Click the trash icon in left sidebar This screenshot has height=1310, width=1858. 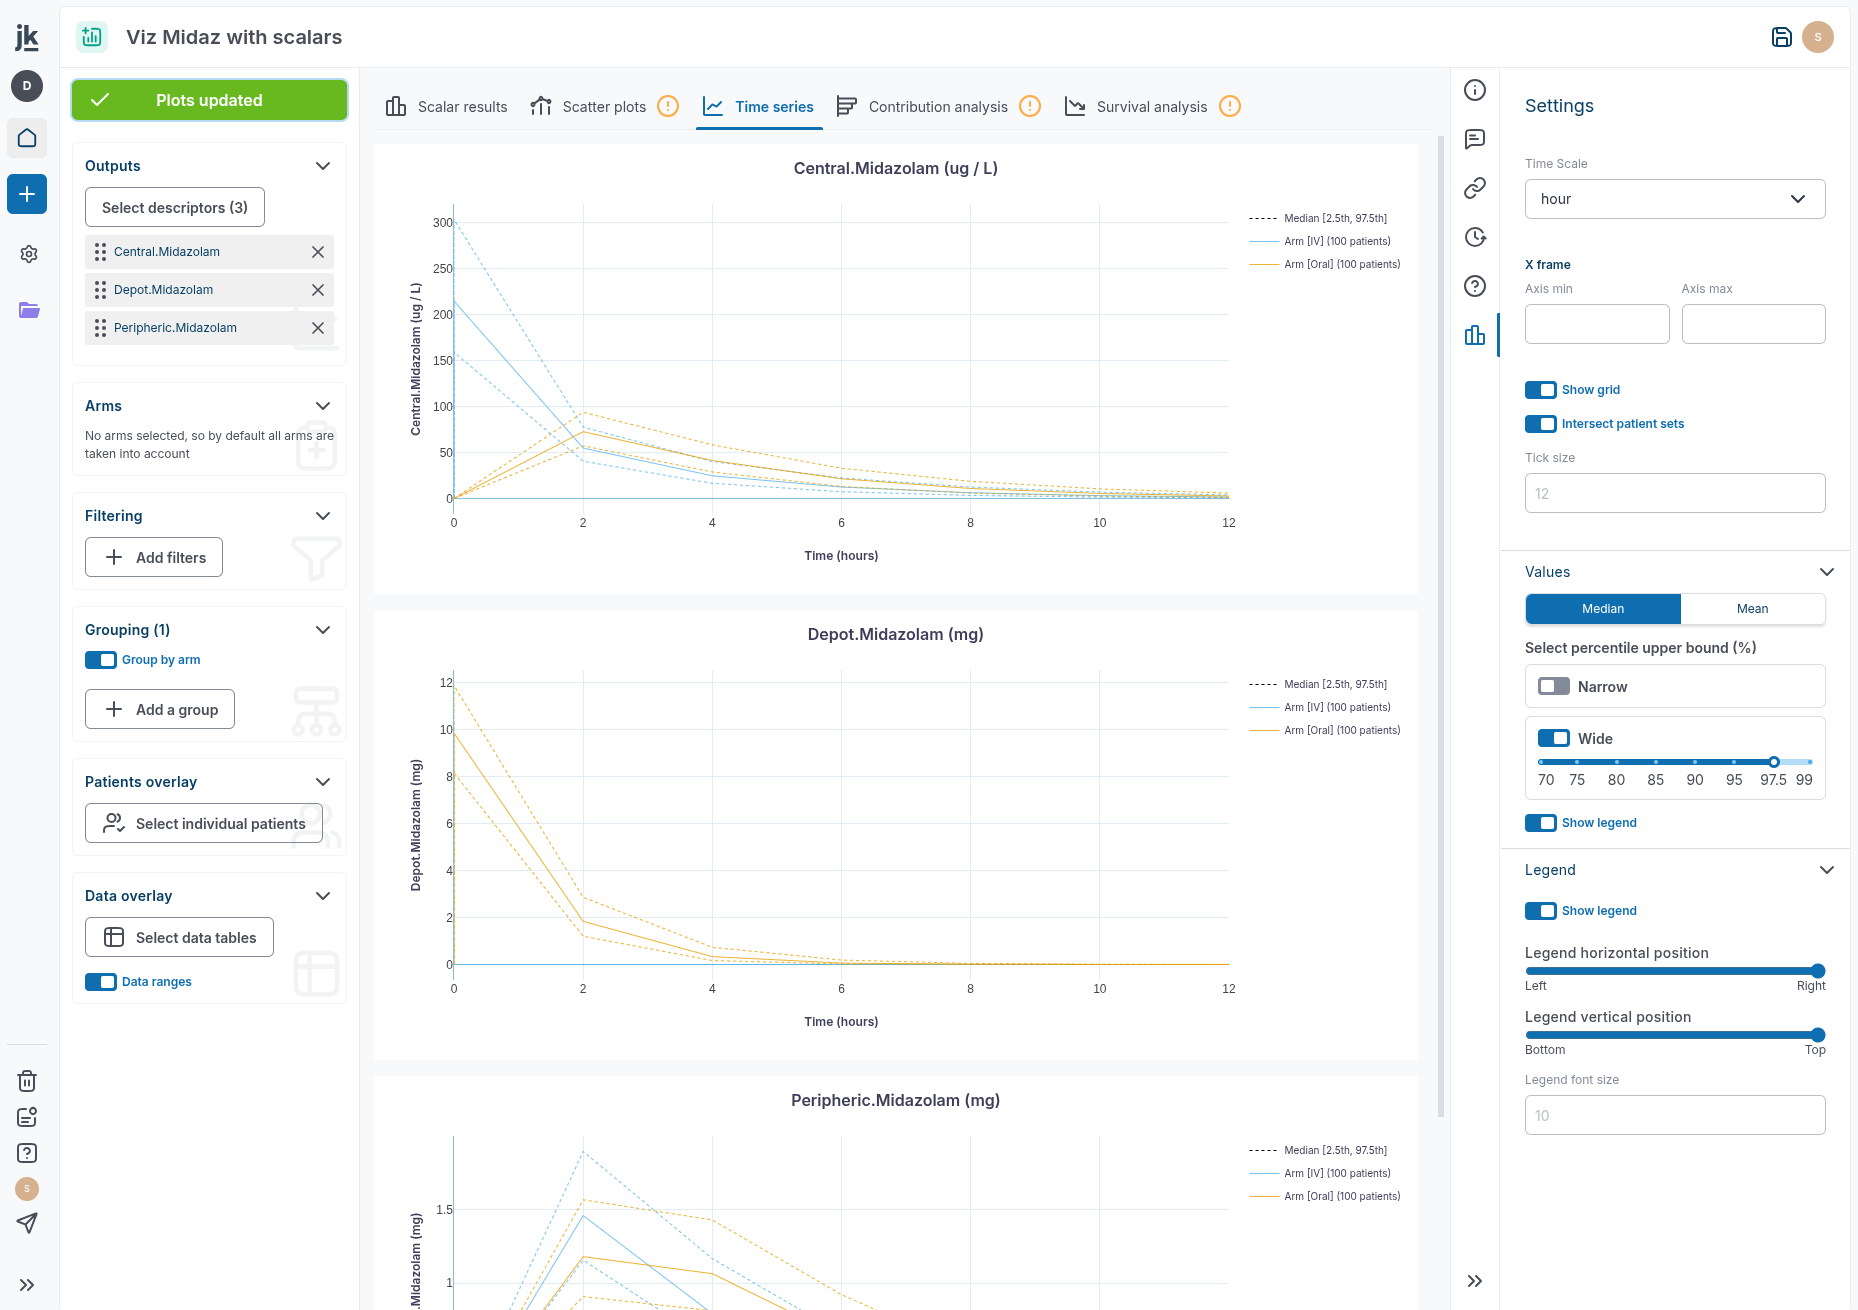pyautogui.click(x=26, y=1081)
